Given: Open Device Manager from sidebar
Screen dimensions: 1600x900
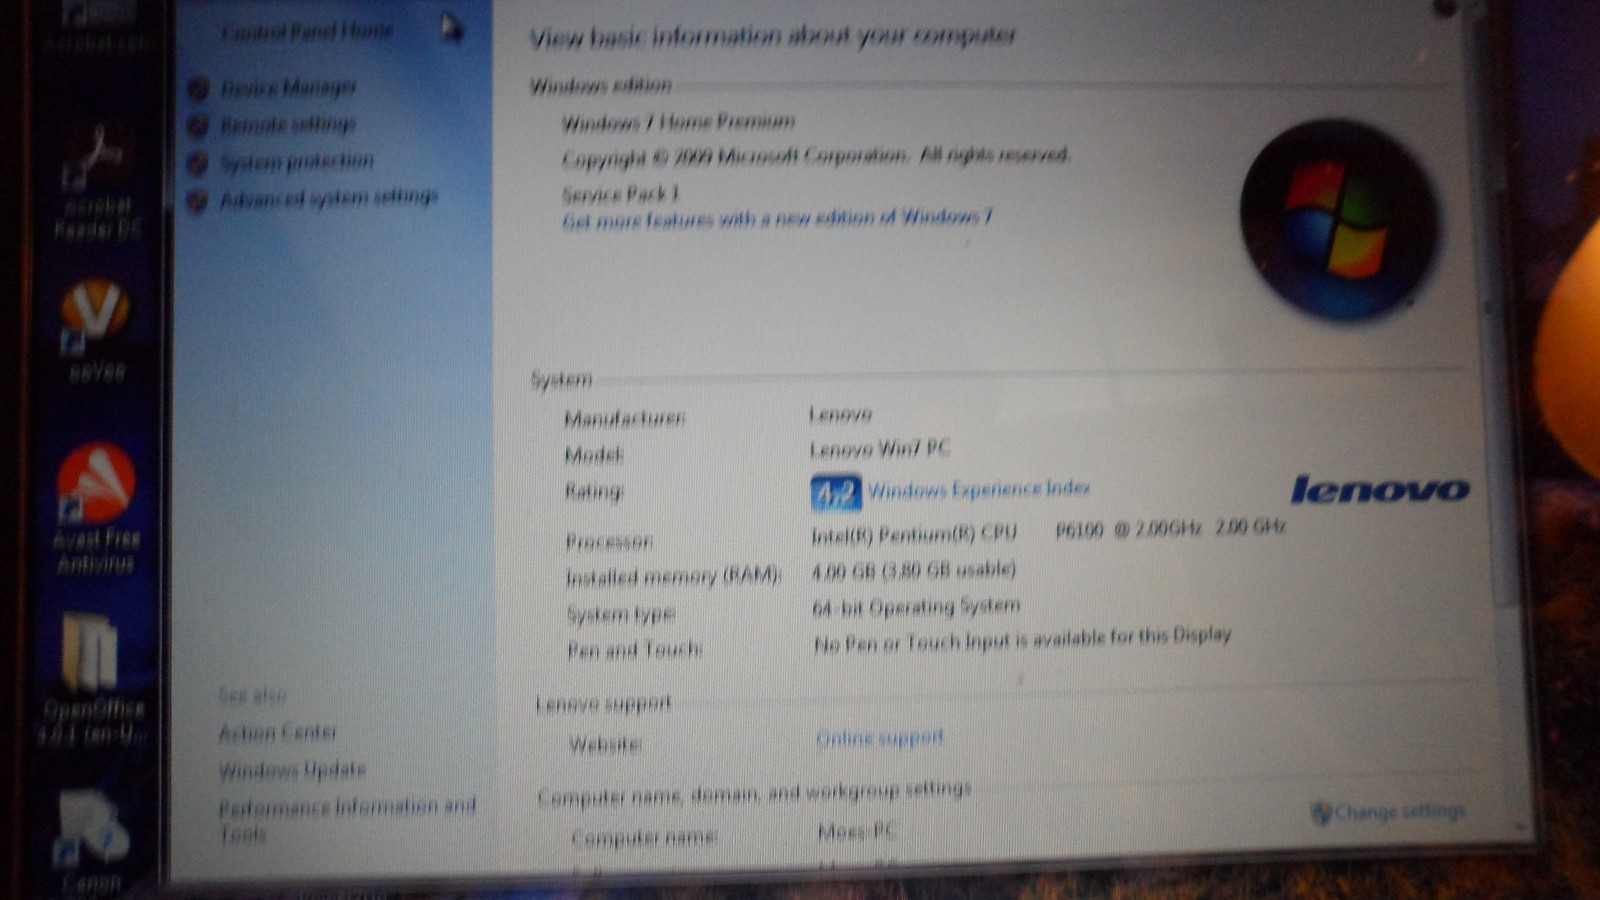Looking at the screenshot, I should coord(288,88).
